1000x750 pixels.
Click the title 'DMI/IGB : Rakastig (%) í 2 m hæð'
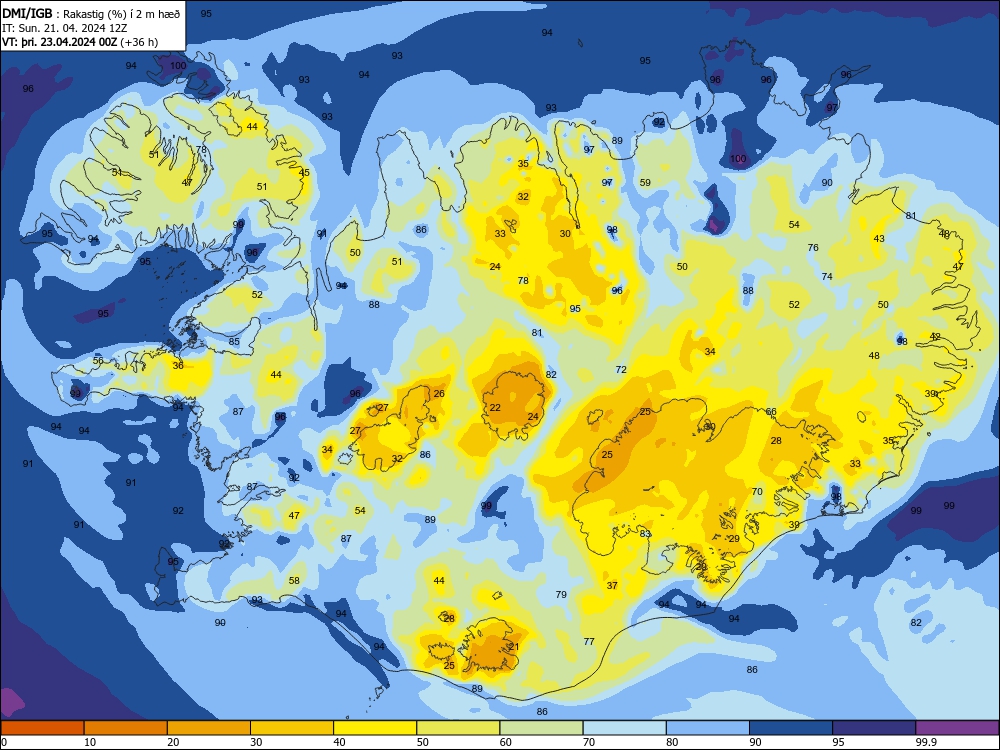click(x=91, y=13)
